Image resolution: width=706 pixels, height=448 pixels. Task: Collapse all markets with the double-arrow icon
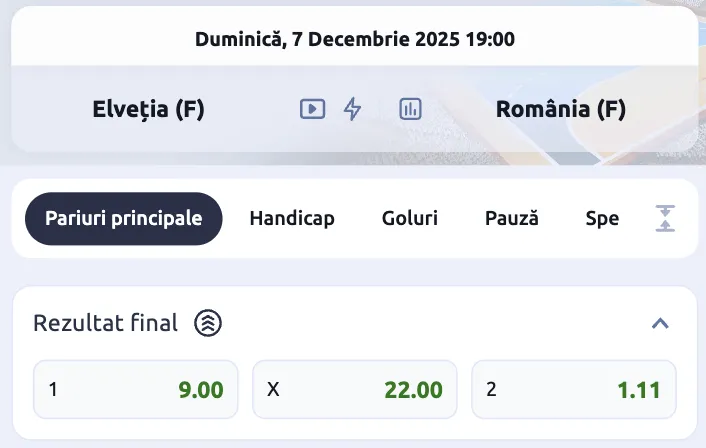665,218
